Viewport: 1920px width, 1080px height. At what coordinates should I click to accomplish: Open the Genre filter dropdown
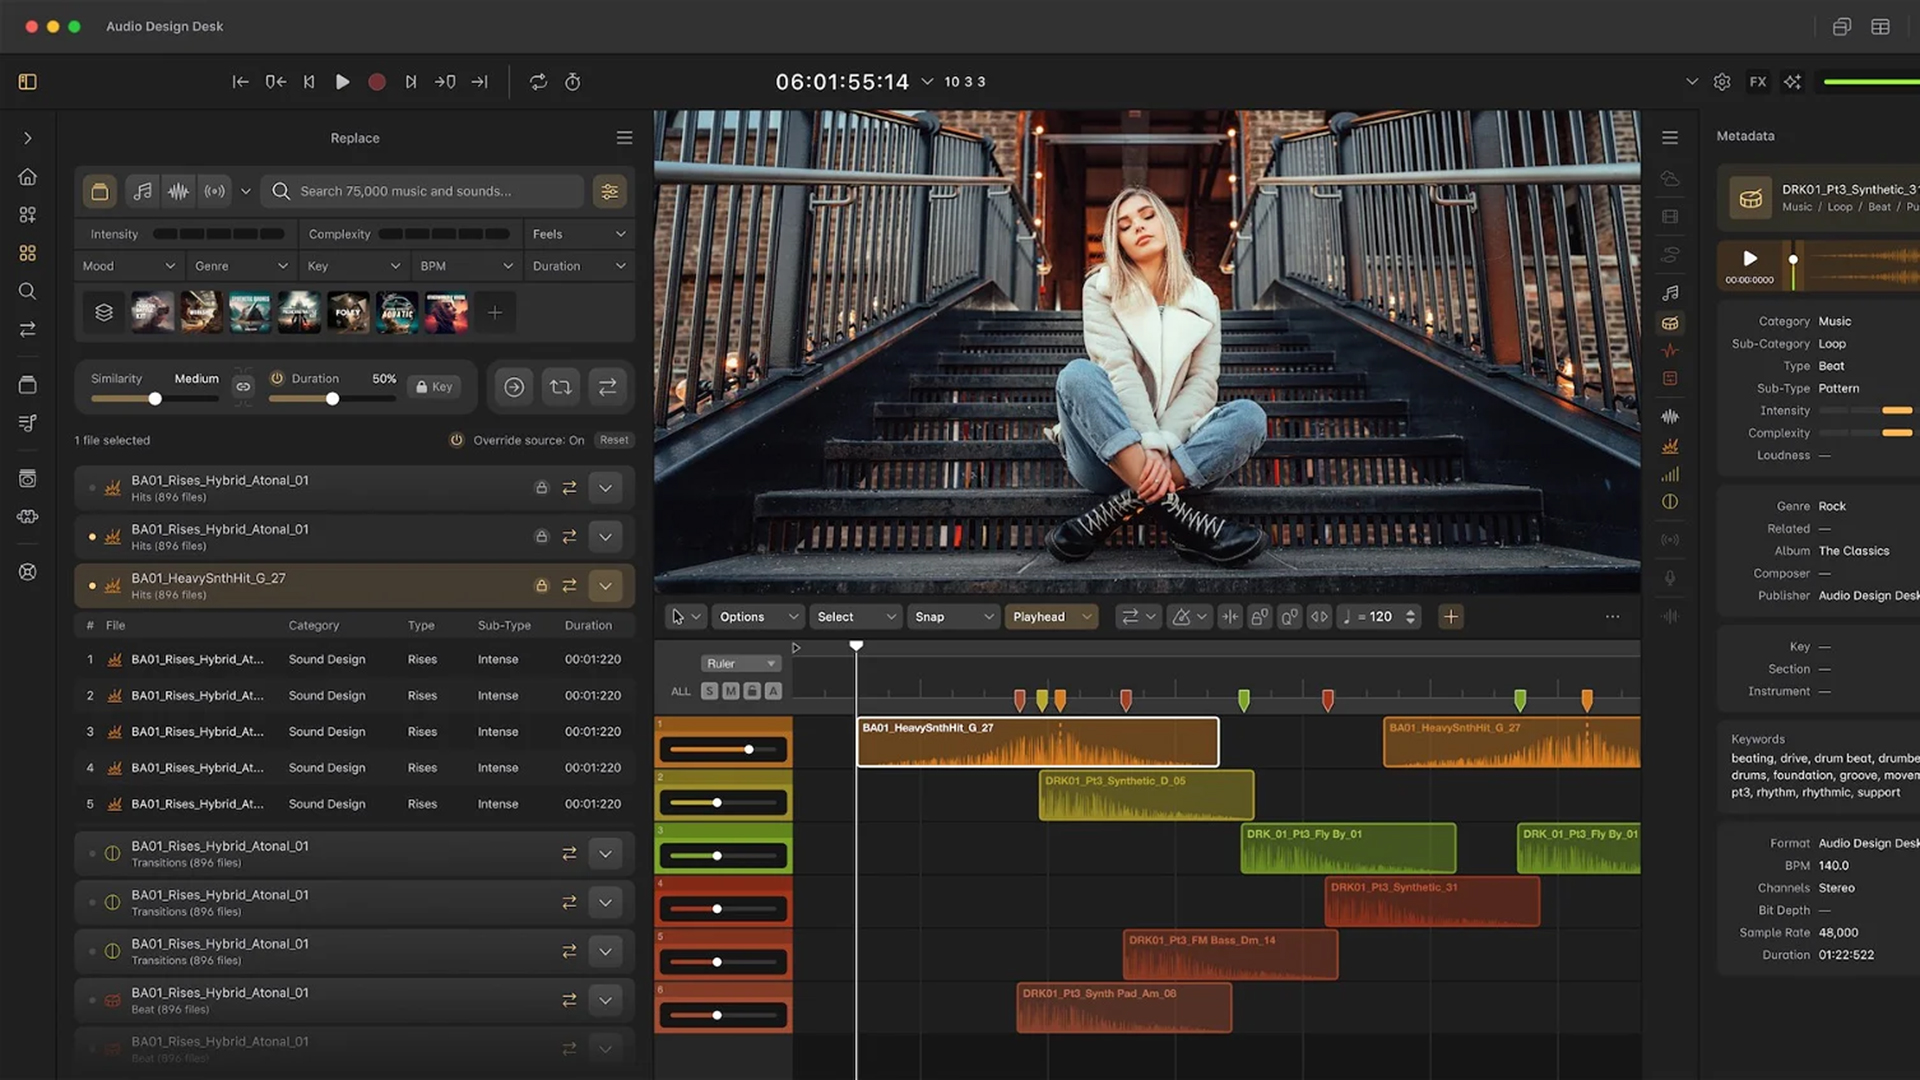coord(241,266)
